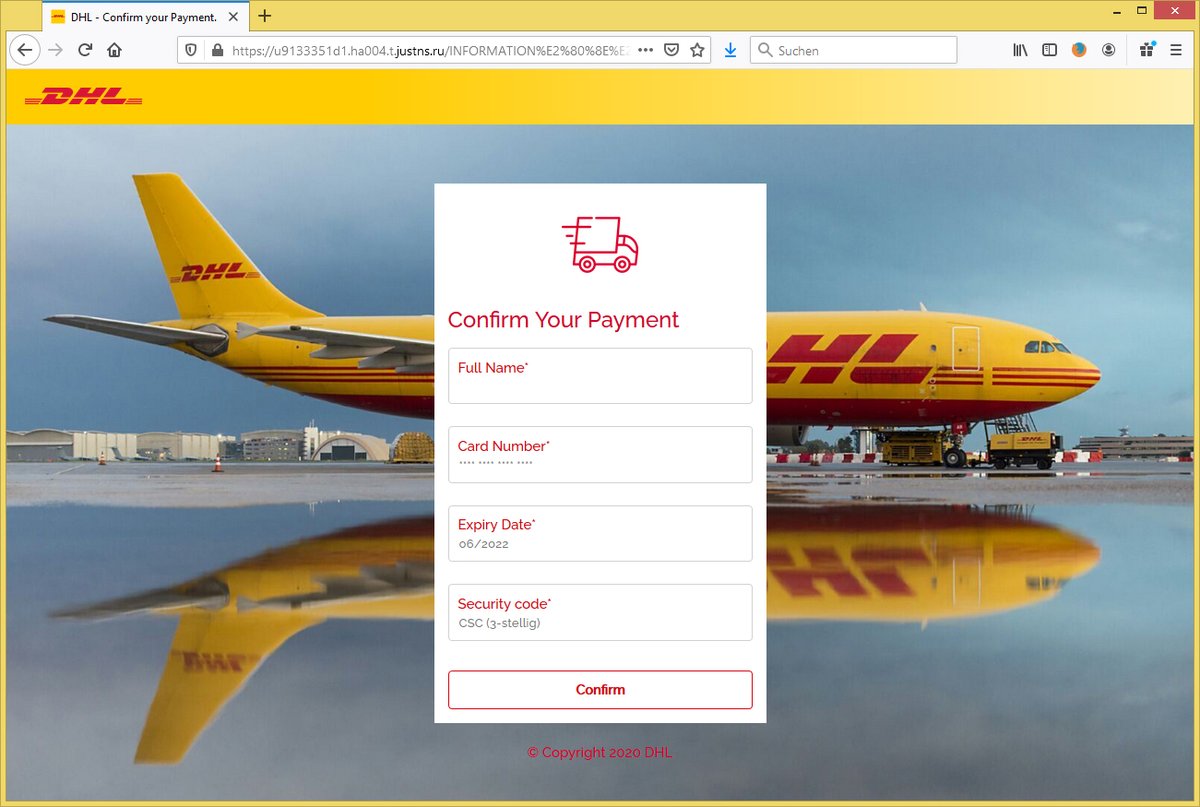The width and height of the screenshot is (1200, 807).
Task: Click the Confirm button
Action: 600,690
